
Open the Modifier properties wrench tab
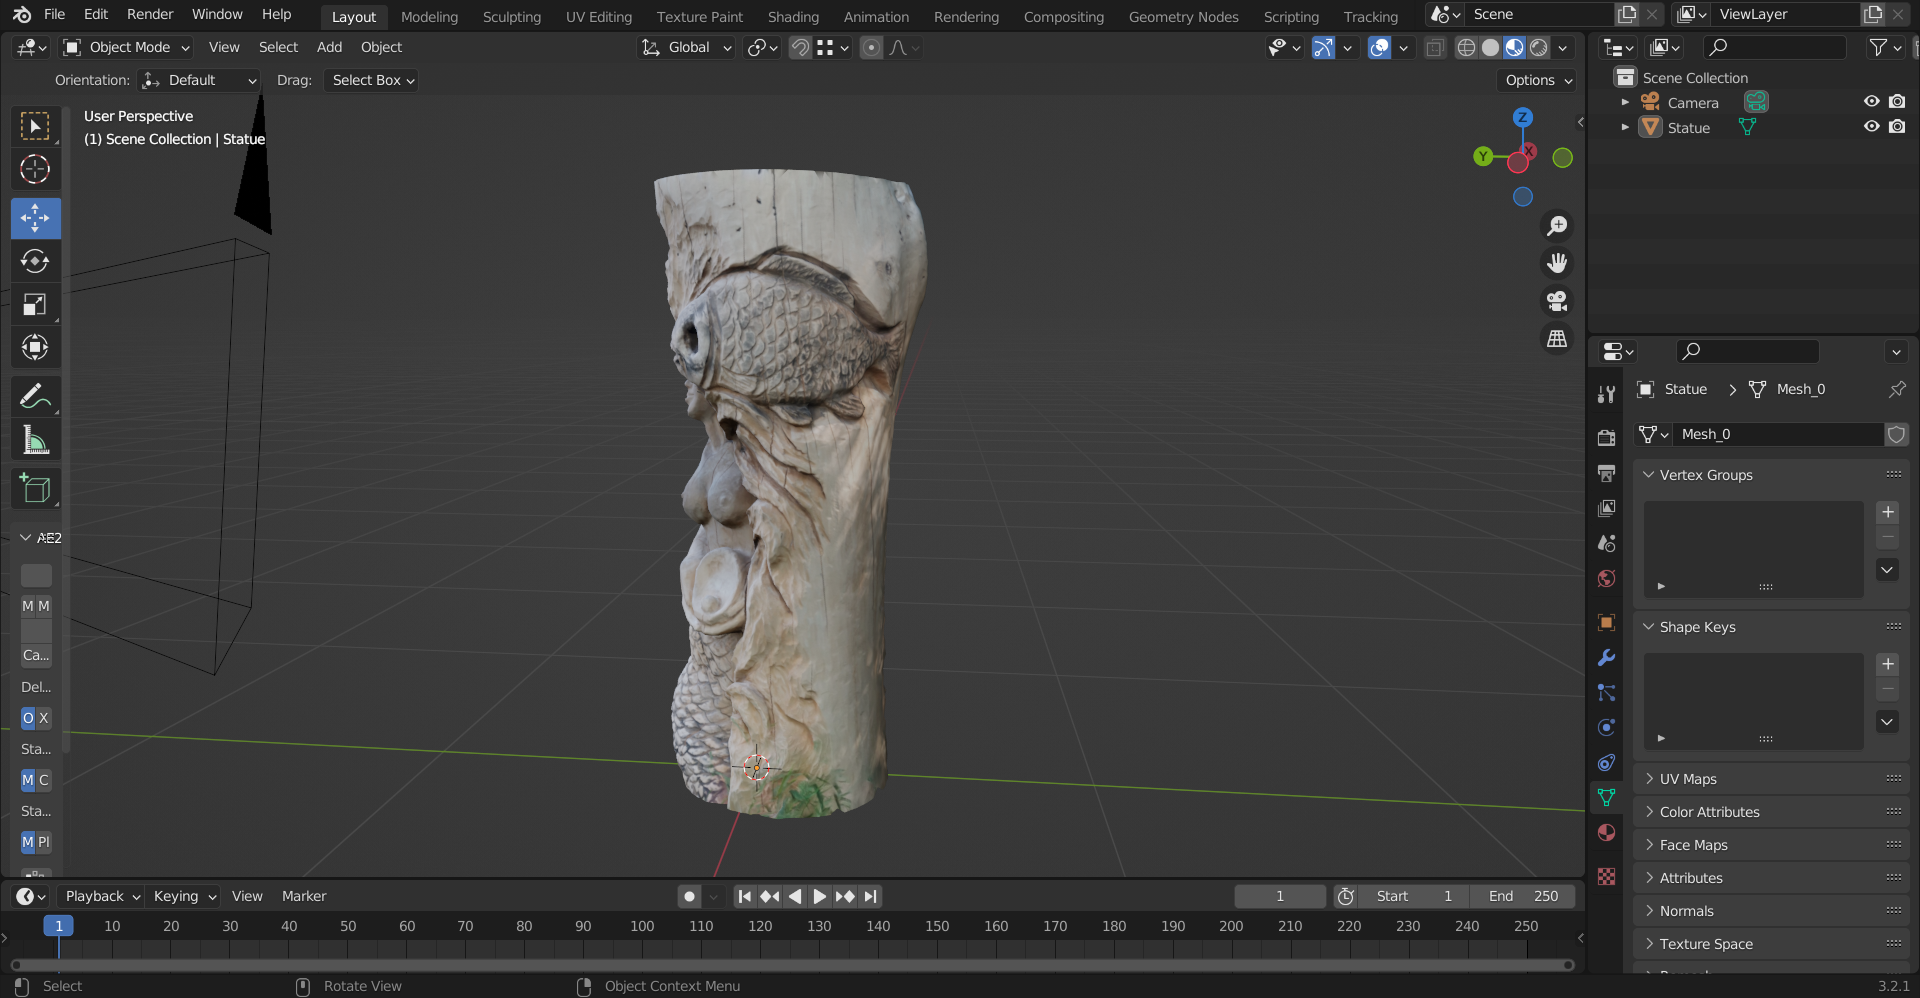tap(1605, 657)
